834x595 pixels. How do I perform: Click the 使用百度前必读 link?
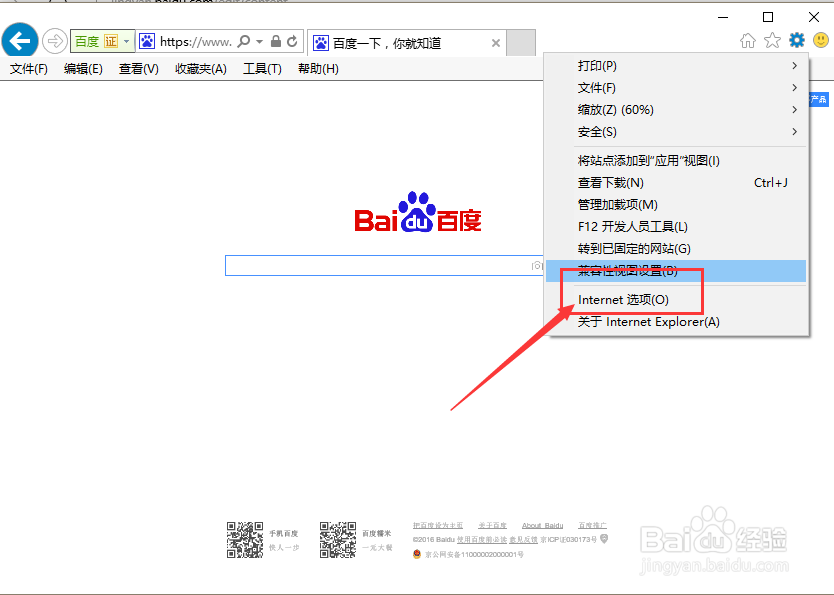(x=482, y=539)
